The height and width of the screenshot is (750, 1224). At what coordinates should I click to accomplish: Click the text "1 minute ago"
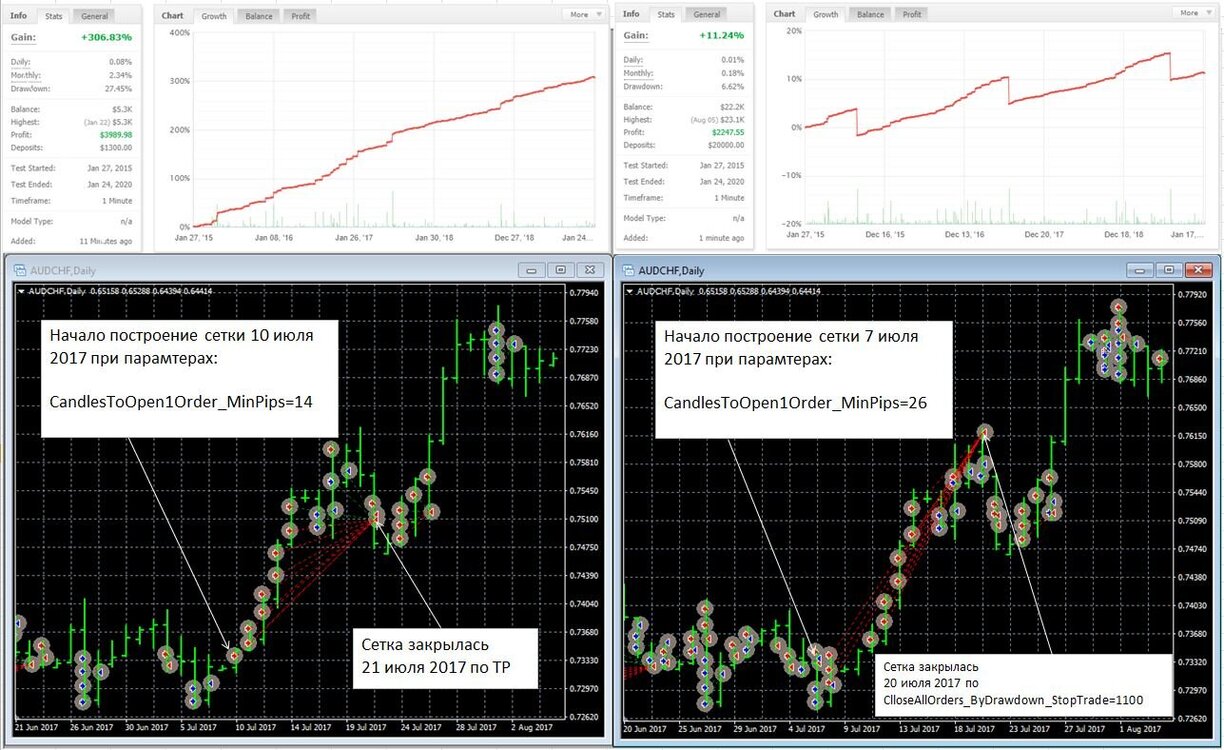tap(721, 238)
